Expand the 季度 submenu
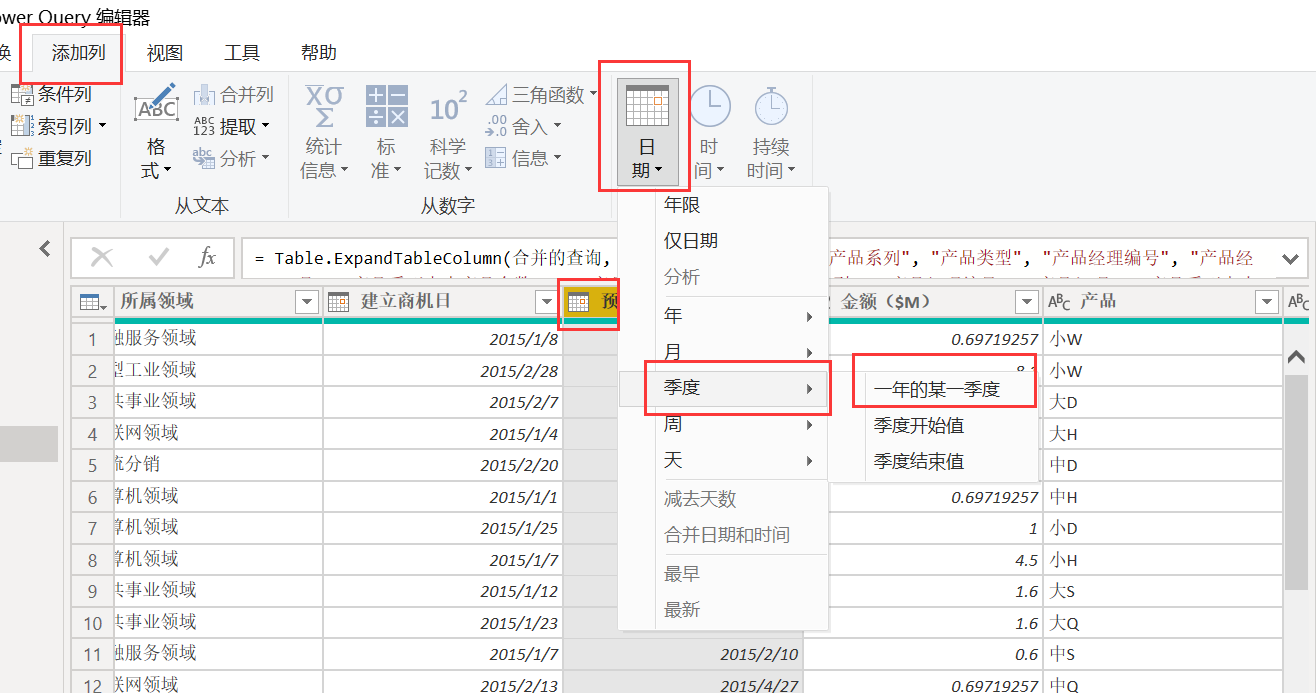 (724, 388)
